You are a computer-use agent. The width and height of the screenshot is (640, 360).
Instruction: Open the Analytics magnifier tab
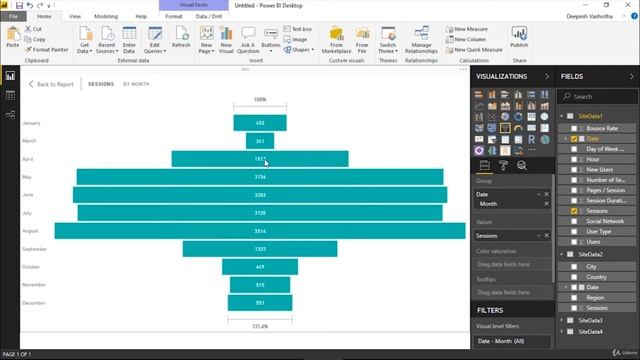[x=522, y=165]
